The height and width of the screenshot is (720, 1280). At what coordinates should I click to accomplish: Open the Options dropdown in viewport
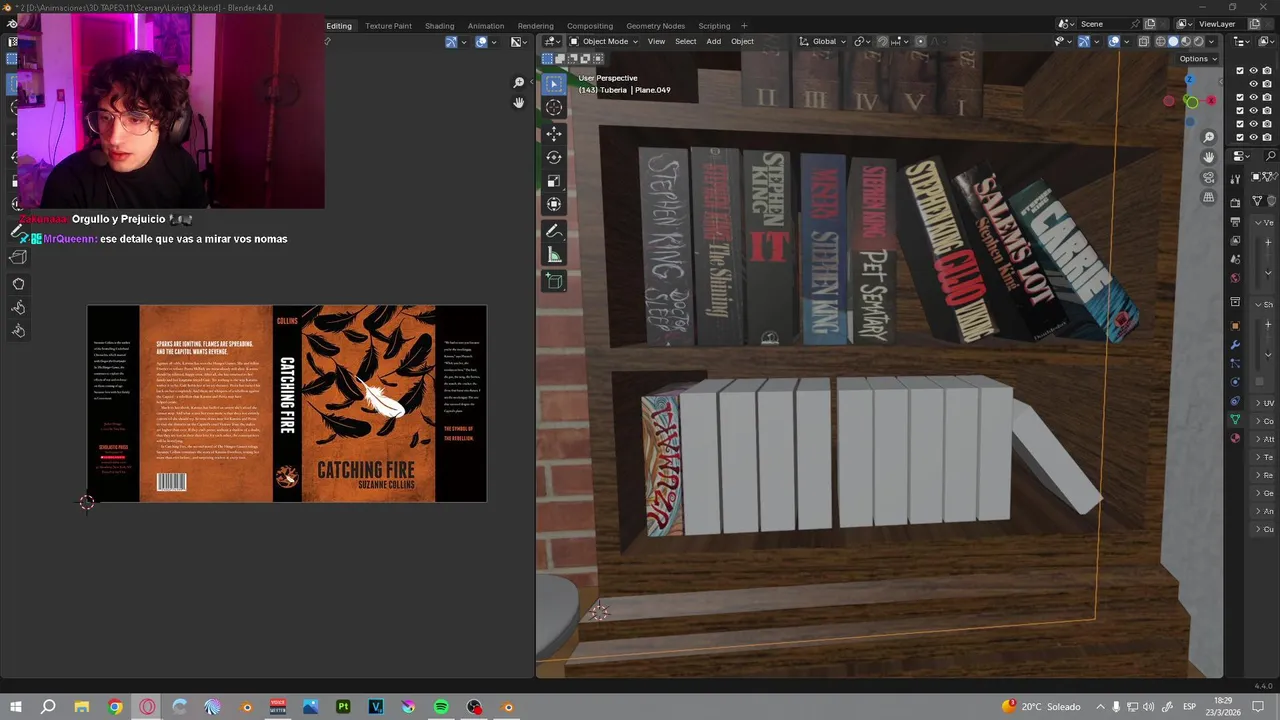coord(1198,58)
